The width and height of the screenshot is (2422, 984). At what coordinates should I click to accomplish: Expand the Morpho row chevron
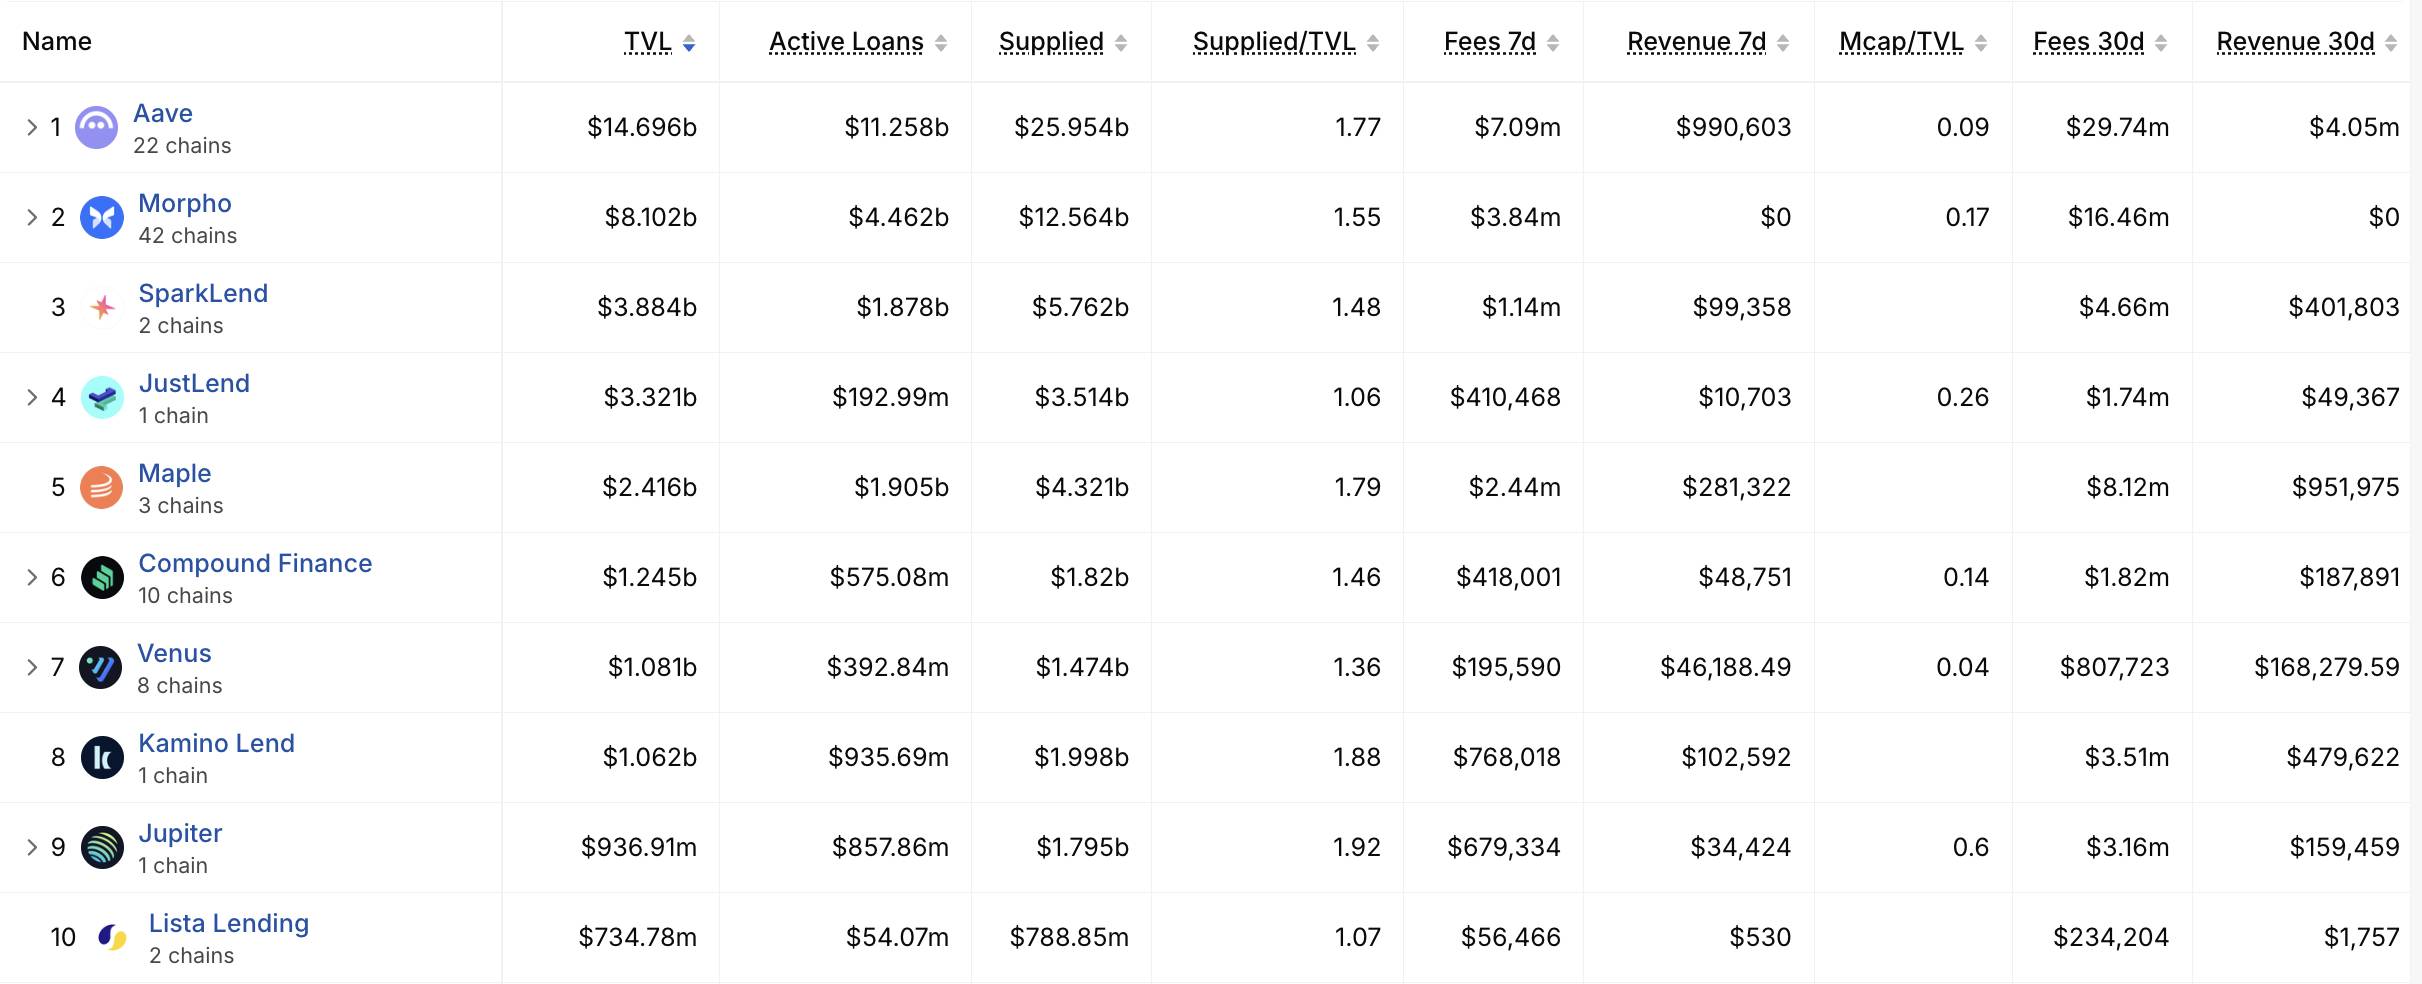32,217
